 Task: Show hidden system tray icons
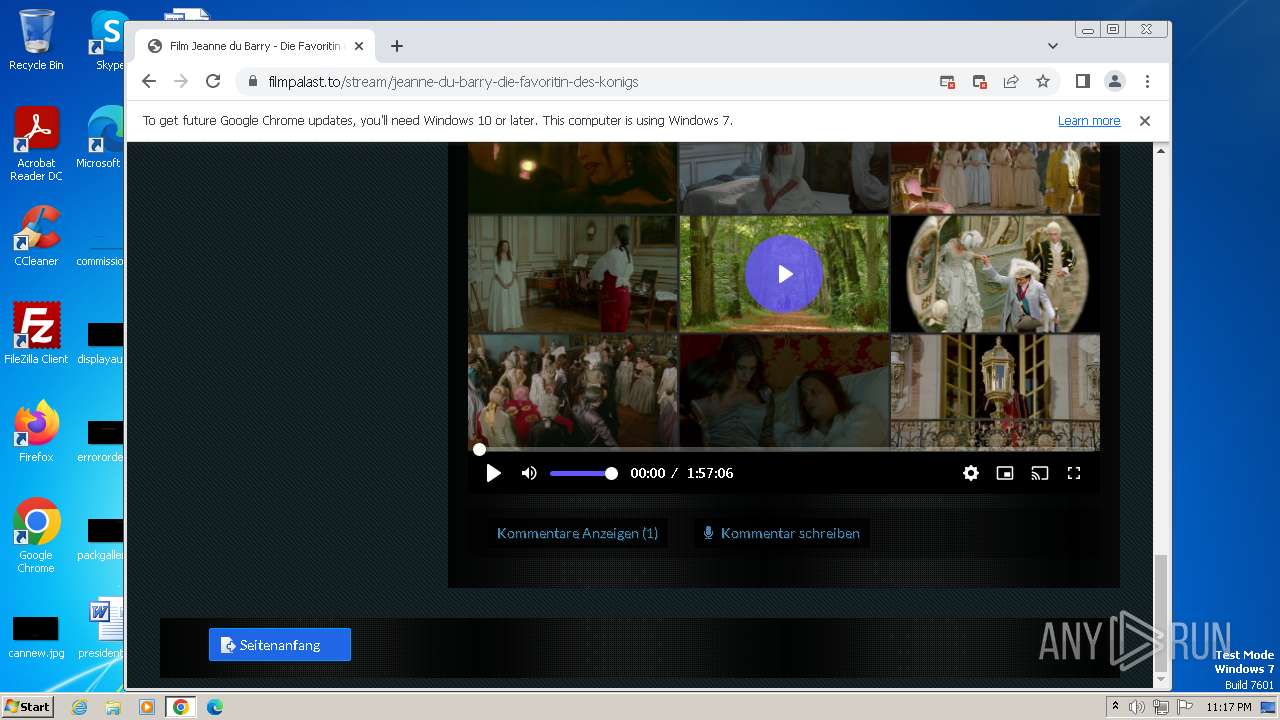pyautogui.click(x=1116, y=707)
